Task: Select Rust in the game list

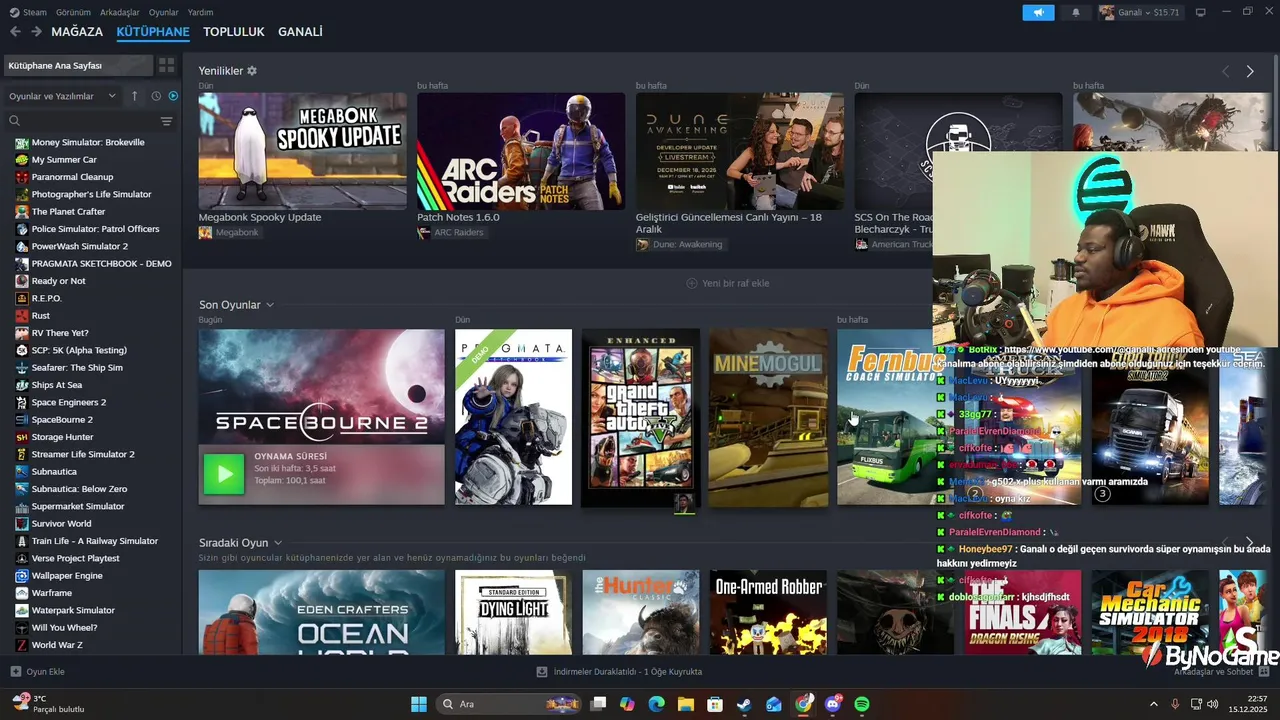Action: tap(40, 316)
